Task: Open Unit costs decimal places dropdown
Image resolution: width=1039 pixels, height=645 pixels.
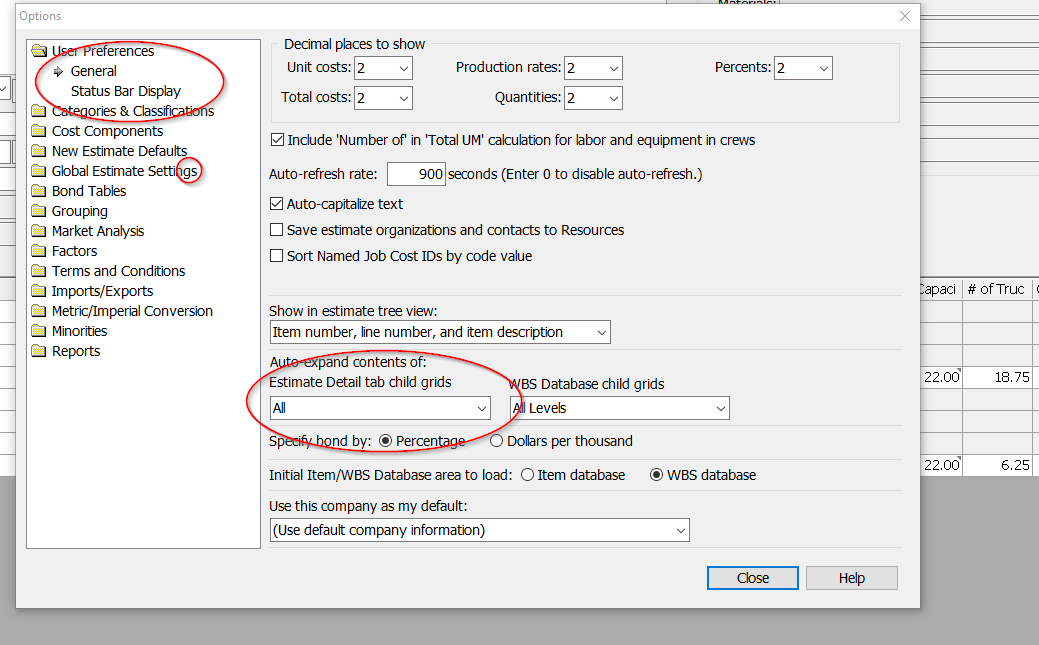Action: pos(384,68)
